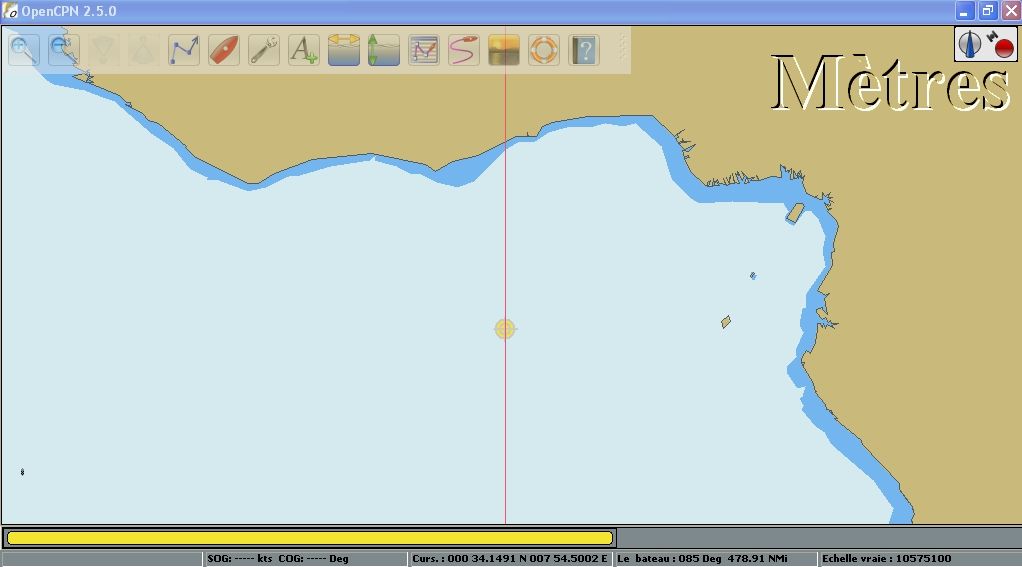Change color scheme with sunset icon

pos(504,49)
